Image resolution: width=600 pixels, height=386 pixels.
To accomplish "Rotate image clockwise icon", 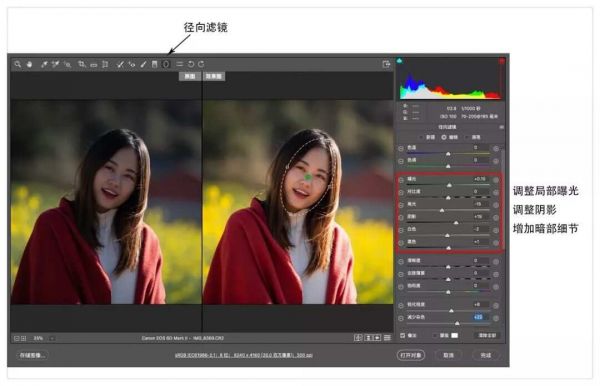I will 201,64.
